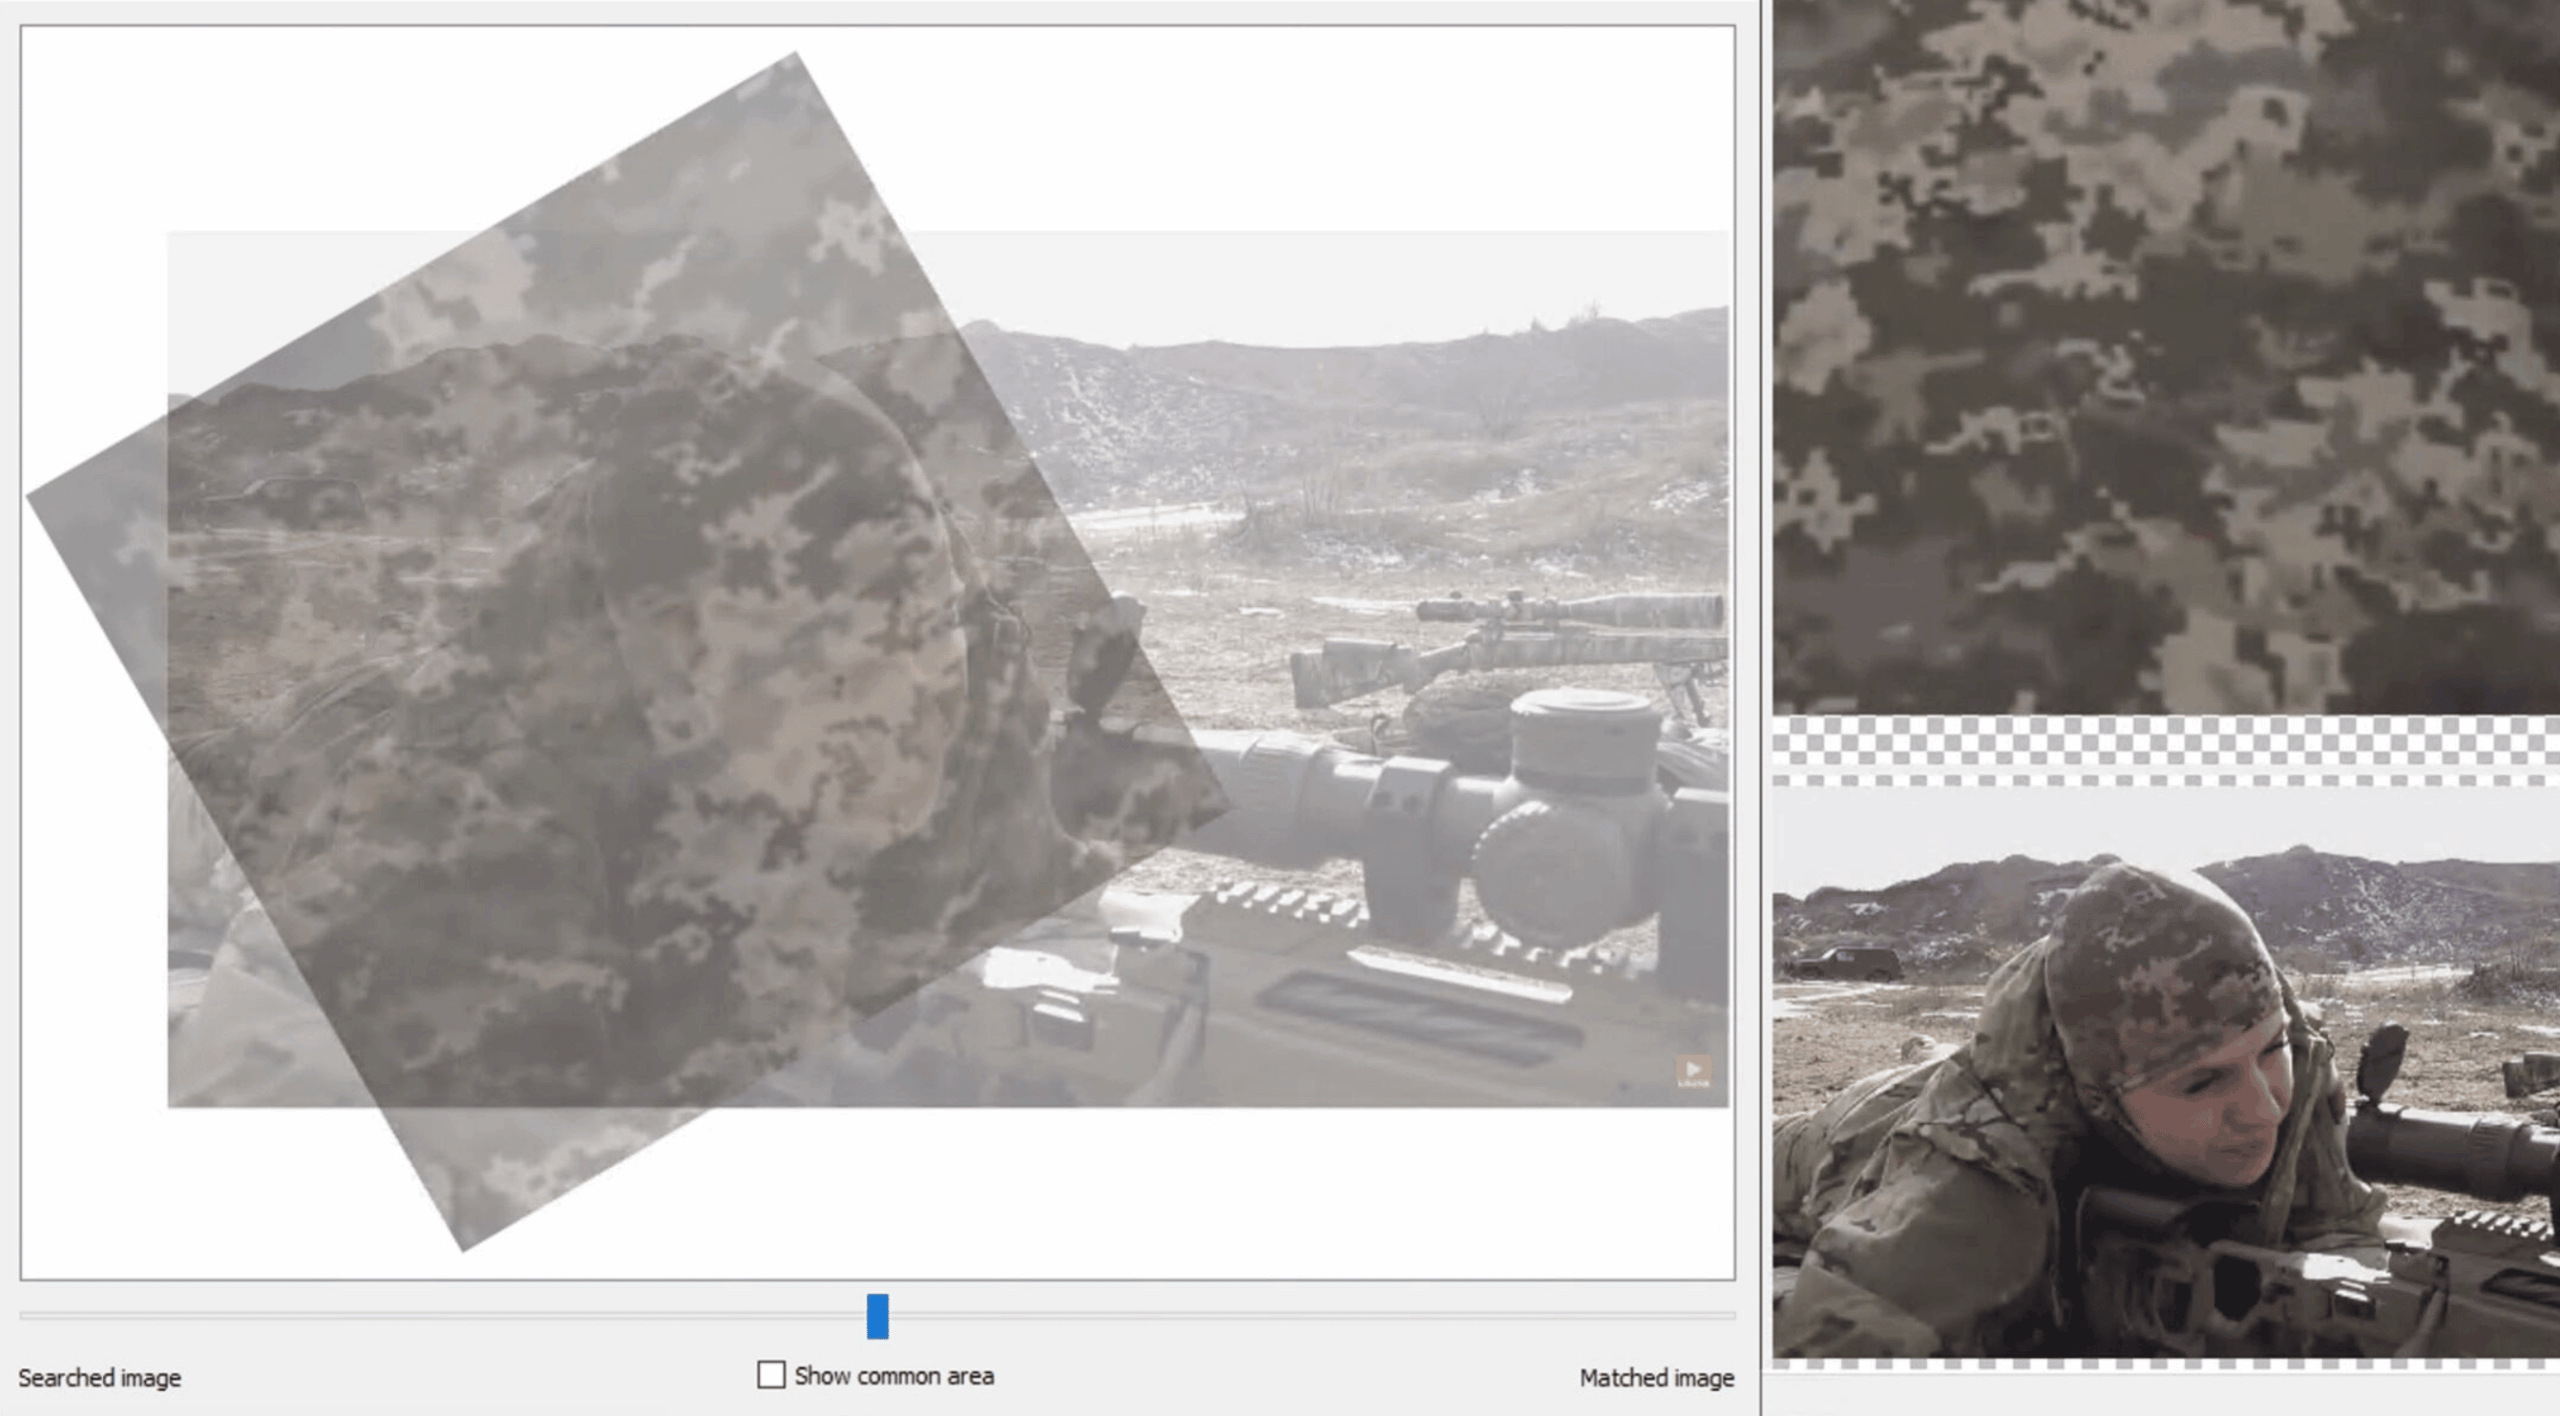The image size is (2560, 1416).
Task: Select the camouflage texture thumbnail
Action: (x=2166, y=355)
